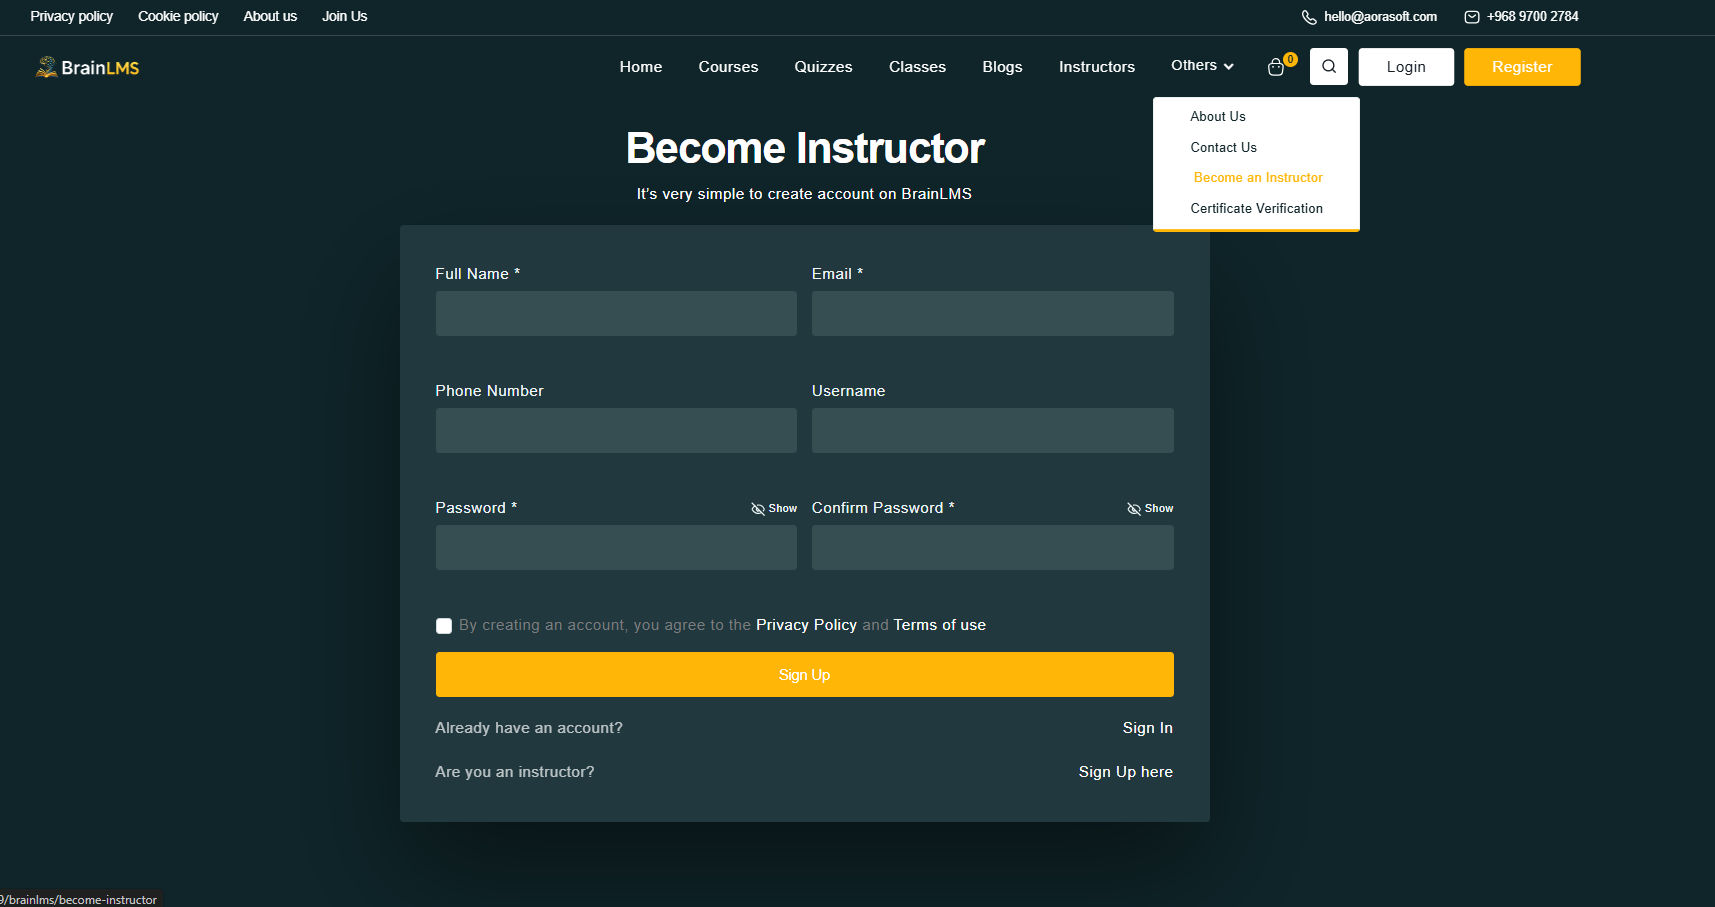This screenshot has width=1715, height=907.
Task: Select Become an Instructor in dropdown
Action: coord(1258,177)
